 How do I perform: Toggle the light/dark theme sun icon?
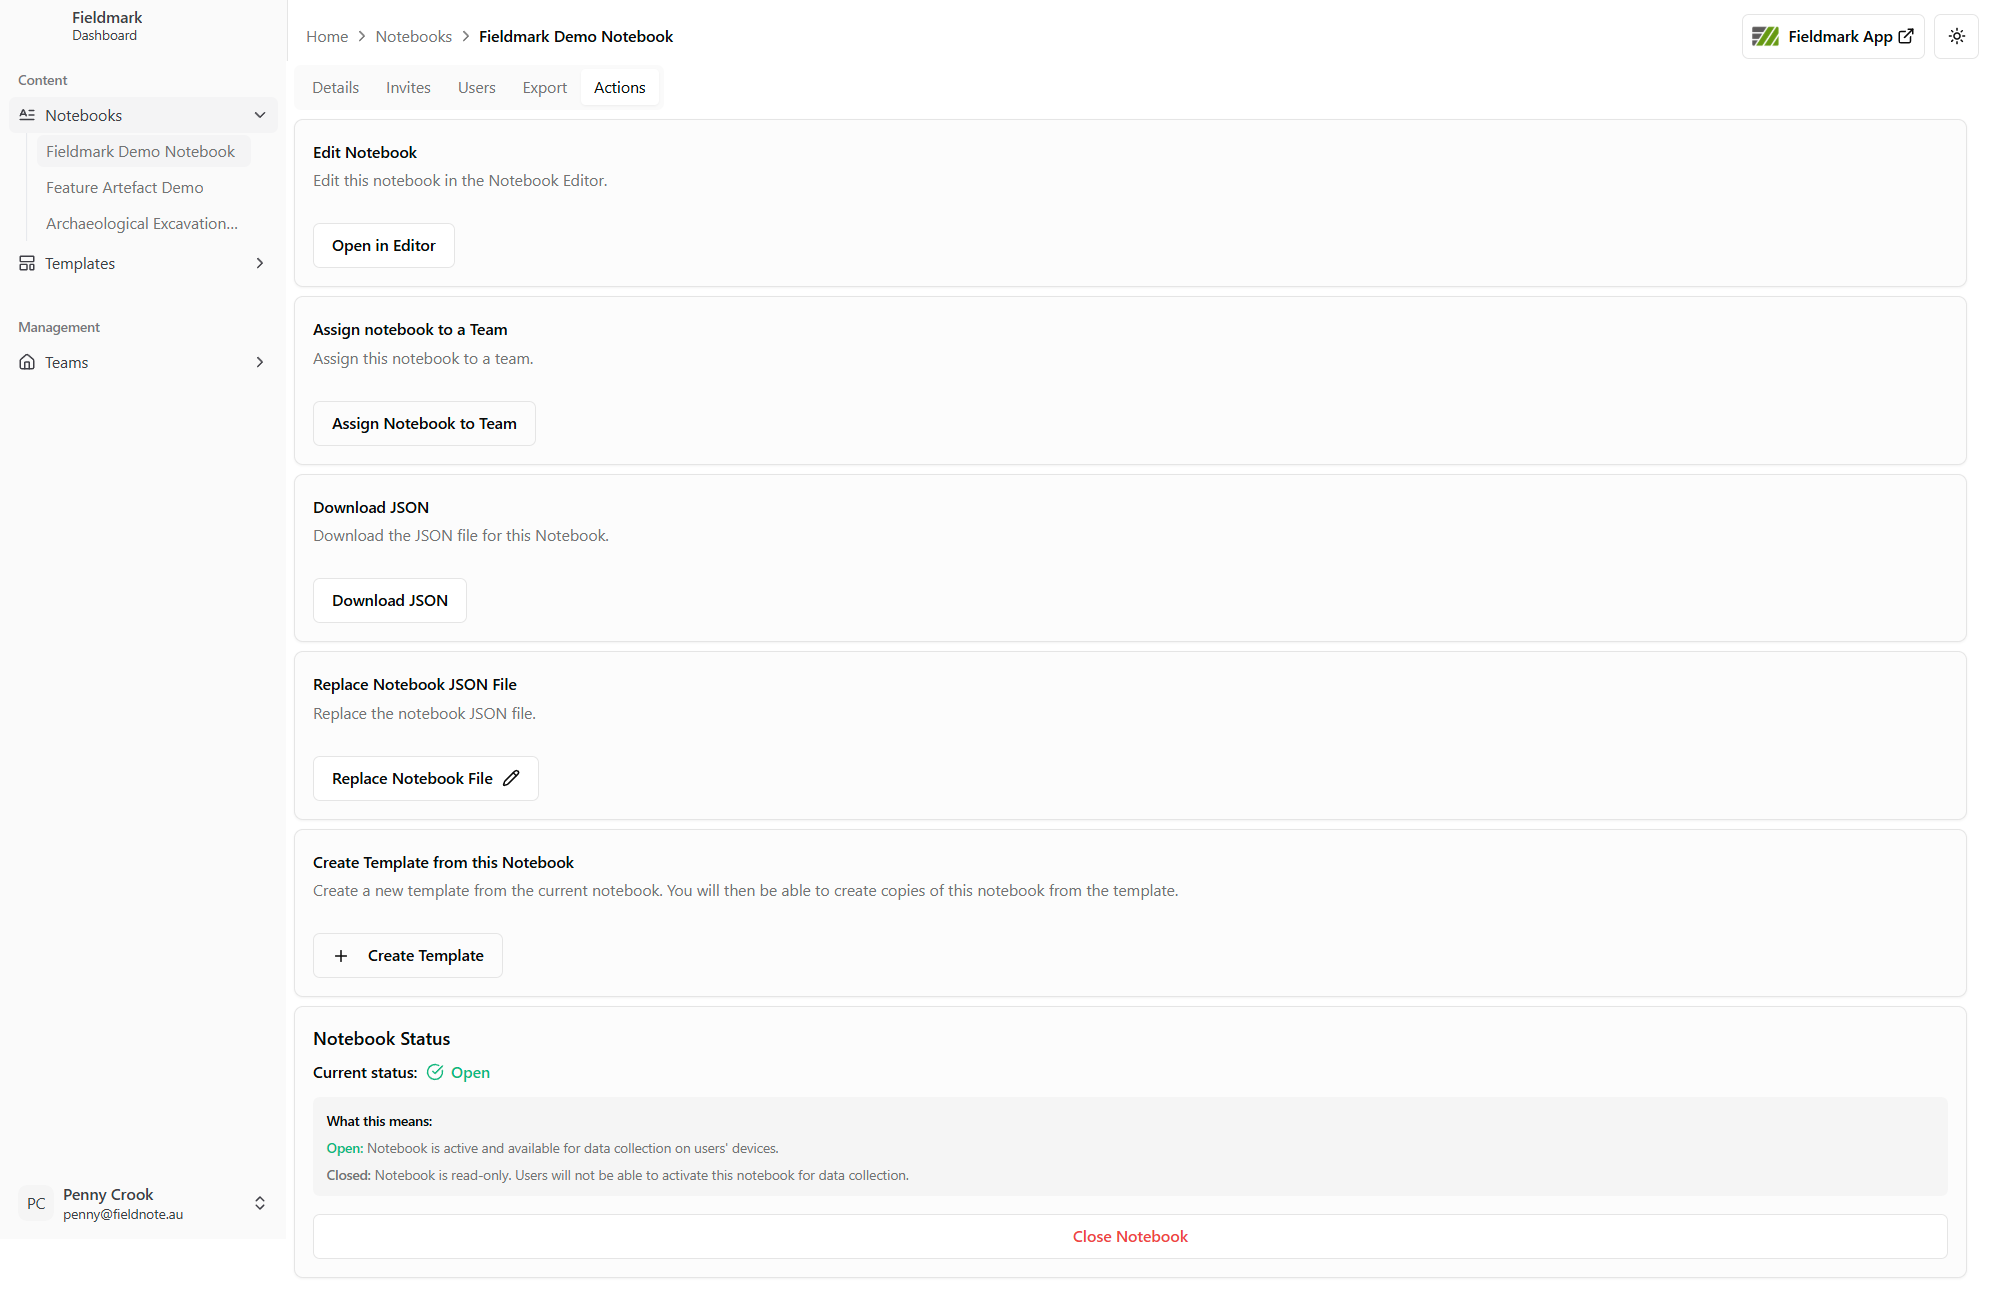pos(1956,36)
